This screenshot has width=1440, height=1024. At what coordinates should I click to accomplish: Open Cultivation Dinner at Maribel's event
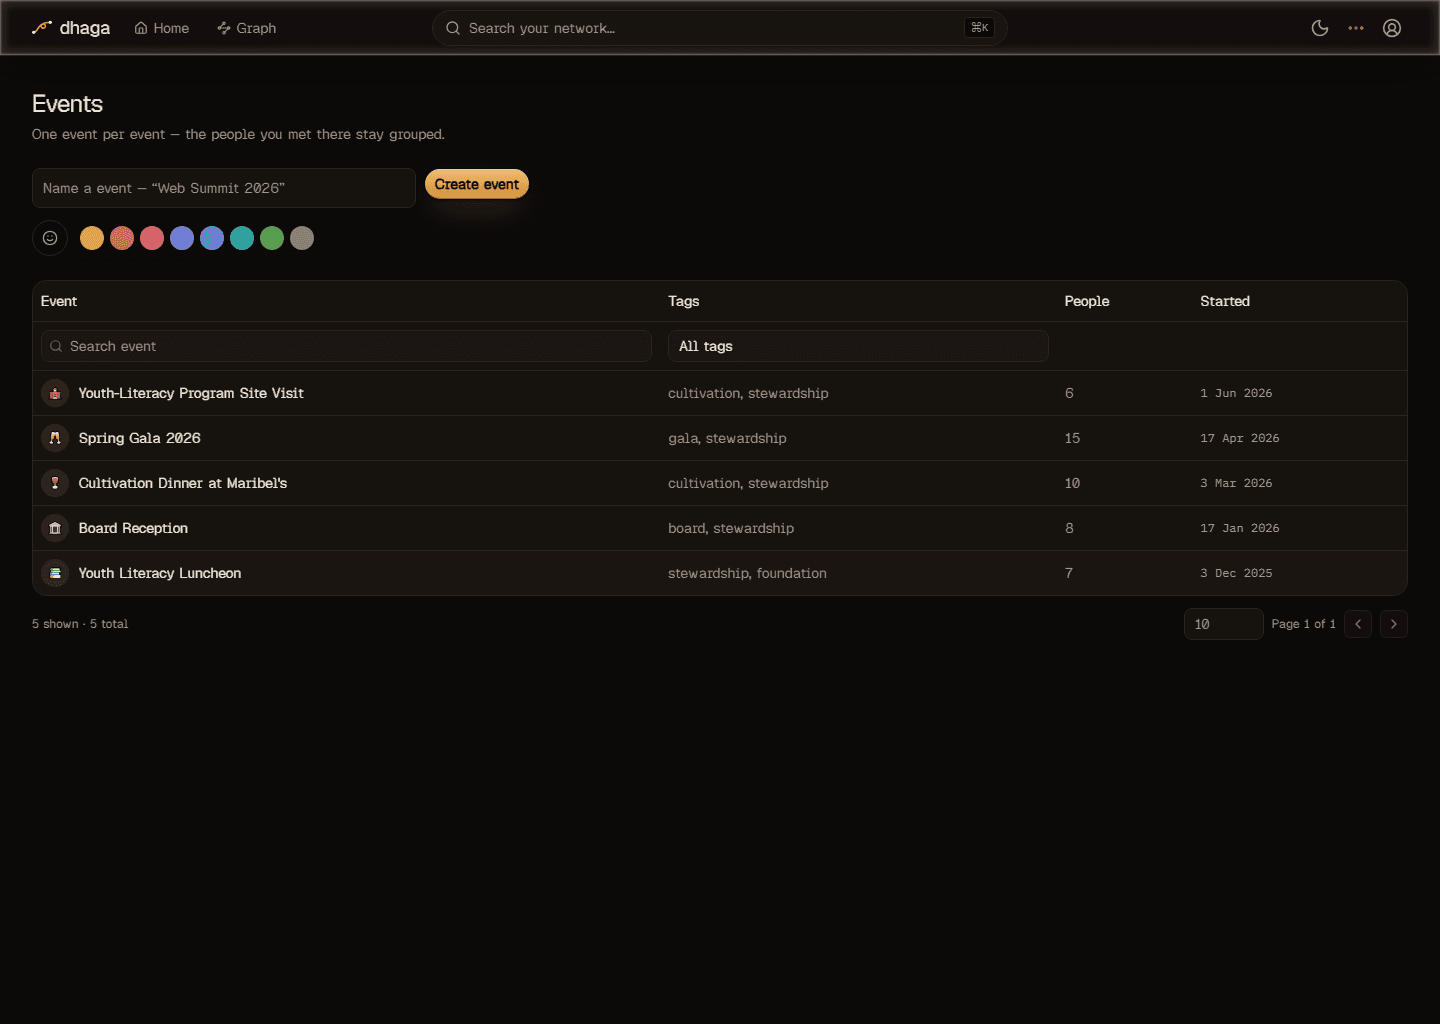[183, 483]
